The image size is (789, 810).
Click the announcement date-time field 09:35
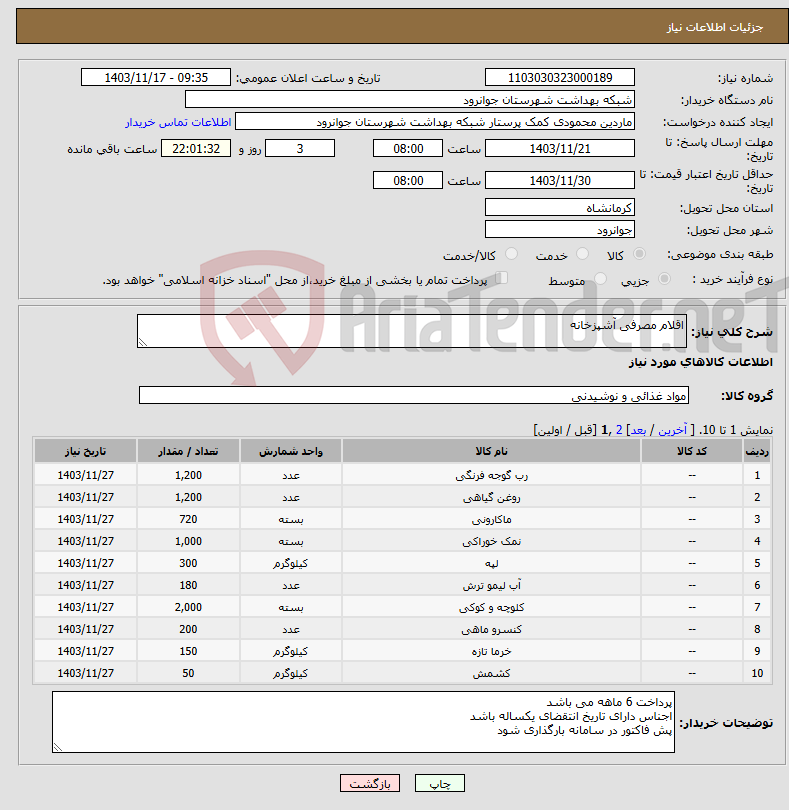[x=156, y=77]
